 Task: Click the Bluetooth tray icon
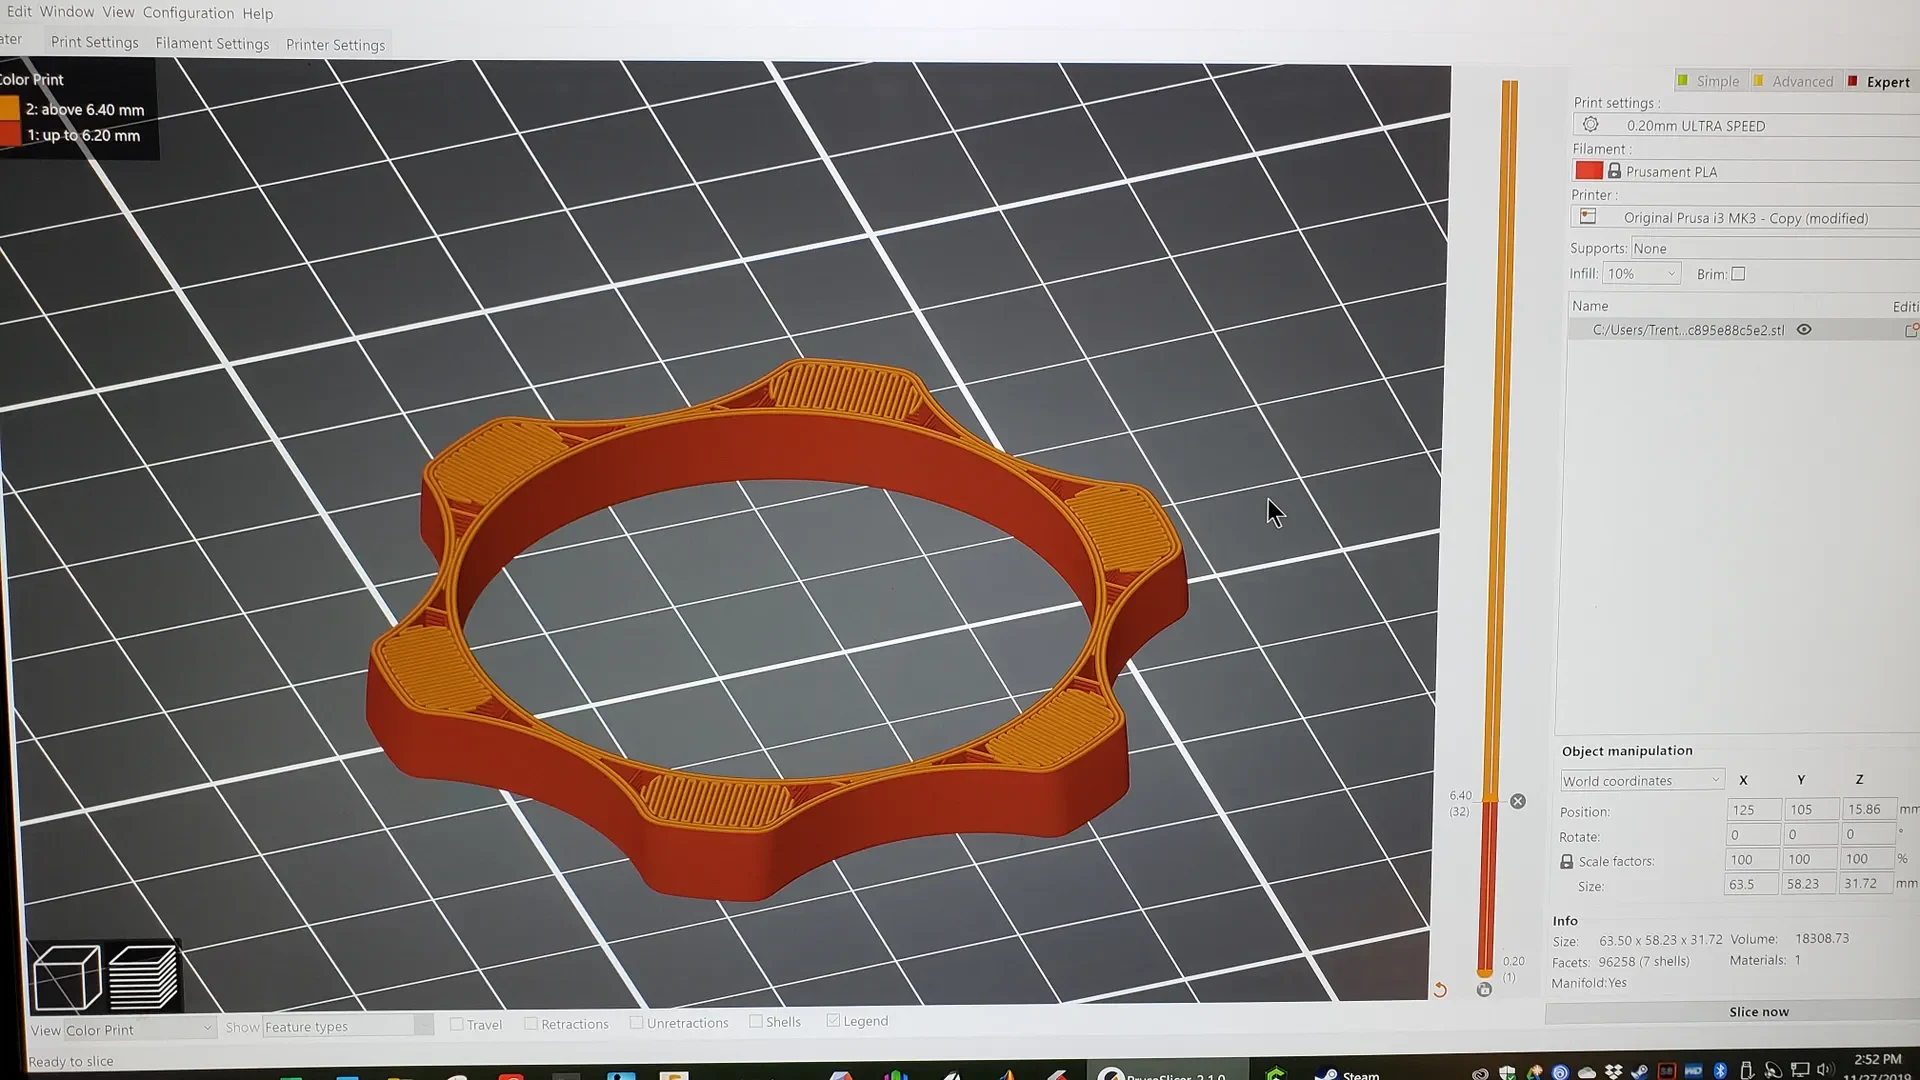pyautogui.click(x=1720, y=1071)
